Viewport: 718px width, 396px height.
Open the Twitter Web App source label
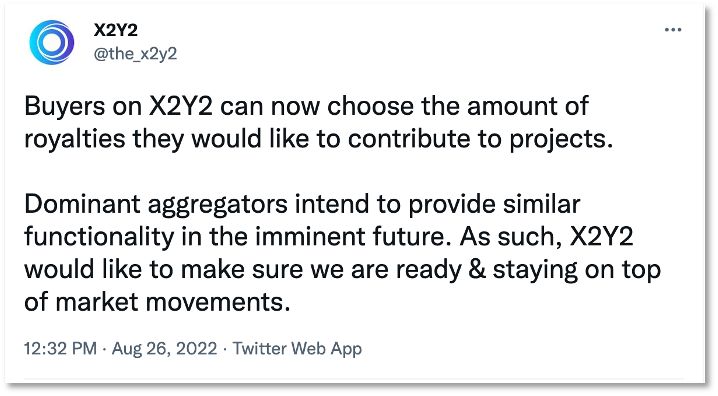pyautogui.click(x=297, y=348)
